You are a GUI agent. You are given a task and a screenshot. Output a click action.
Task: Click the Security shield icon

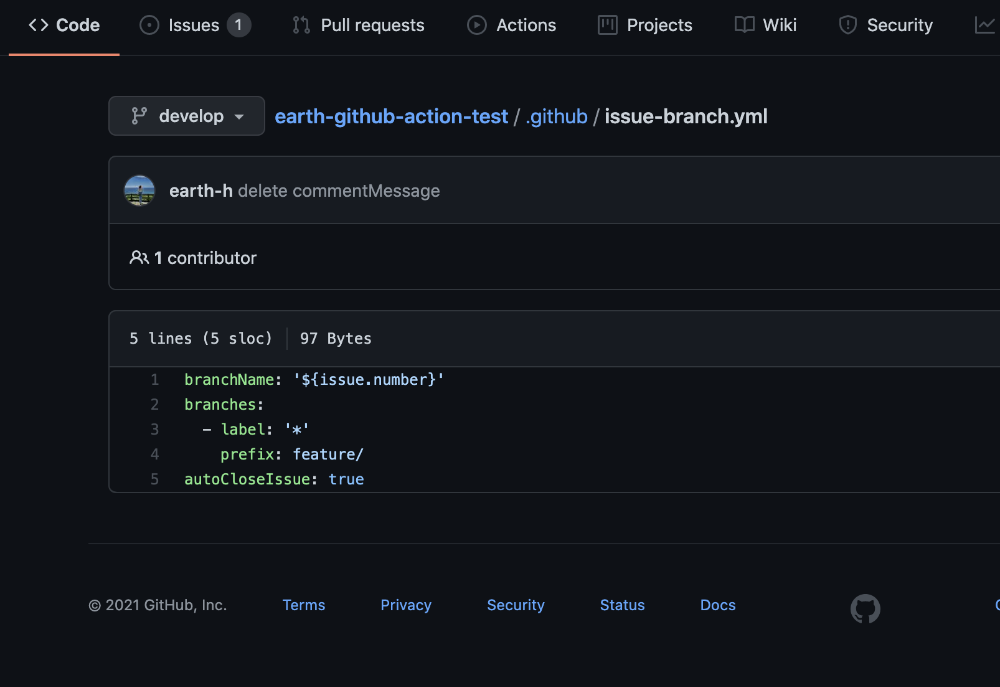(x=848, y=26)
